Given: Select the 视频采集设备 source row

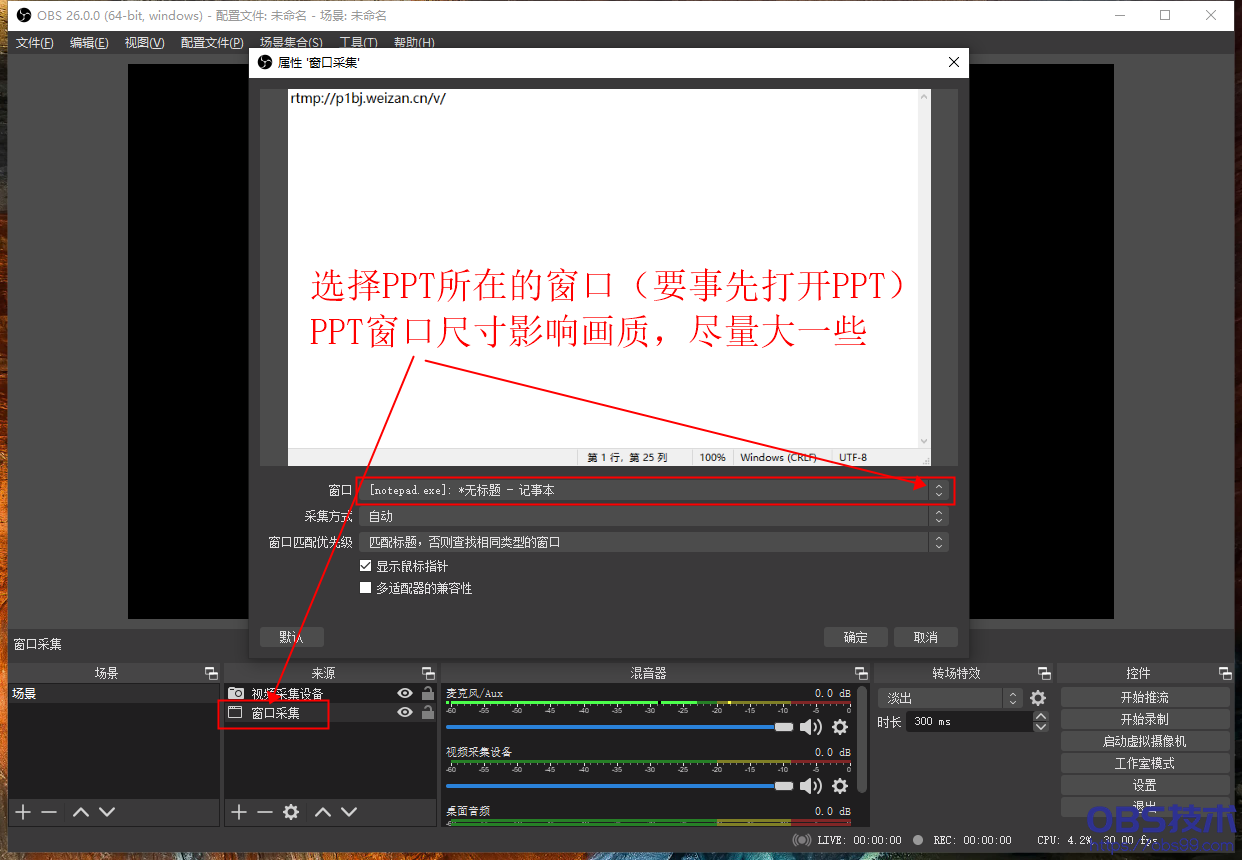Looking at the screenshot, I should point(331,693).
